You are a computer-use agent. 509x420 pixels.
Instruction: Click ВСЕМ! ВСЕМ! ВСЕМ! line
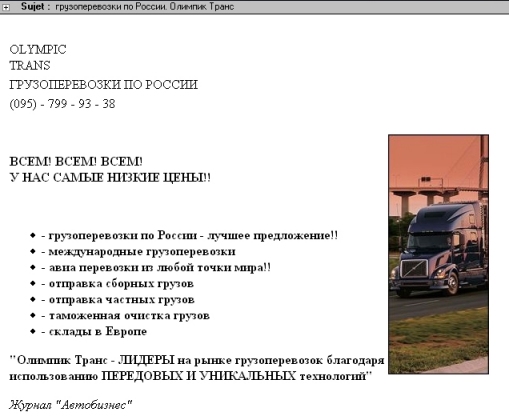[76, 162]
